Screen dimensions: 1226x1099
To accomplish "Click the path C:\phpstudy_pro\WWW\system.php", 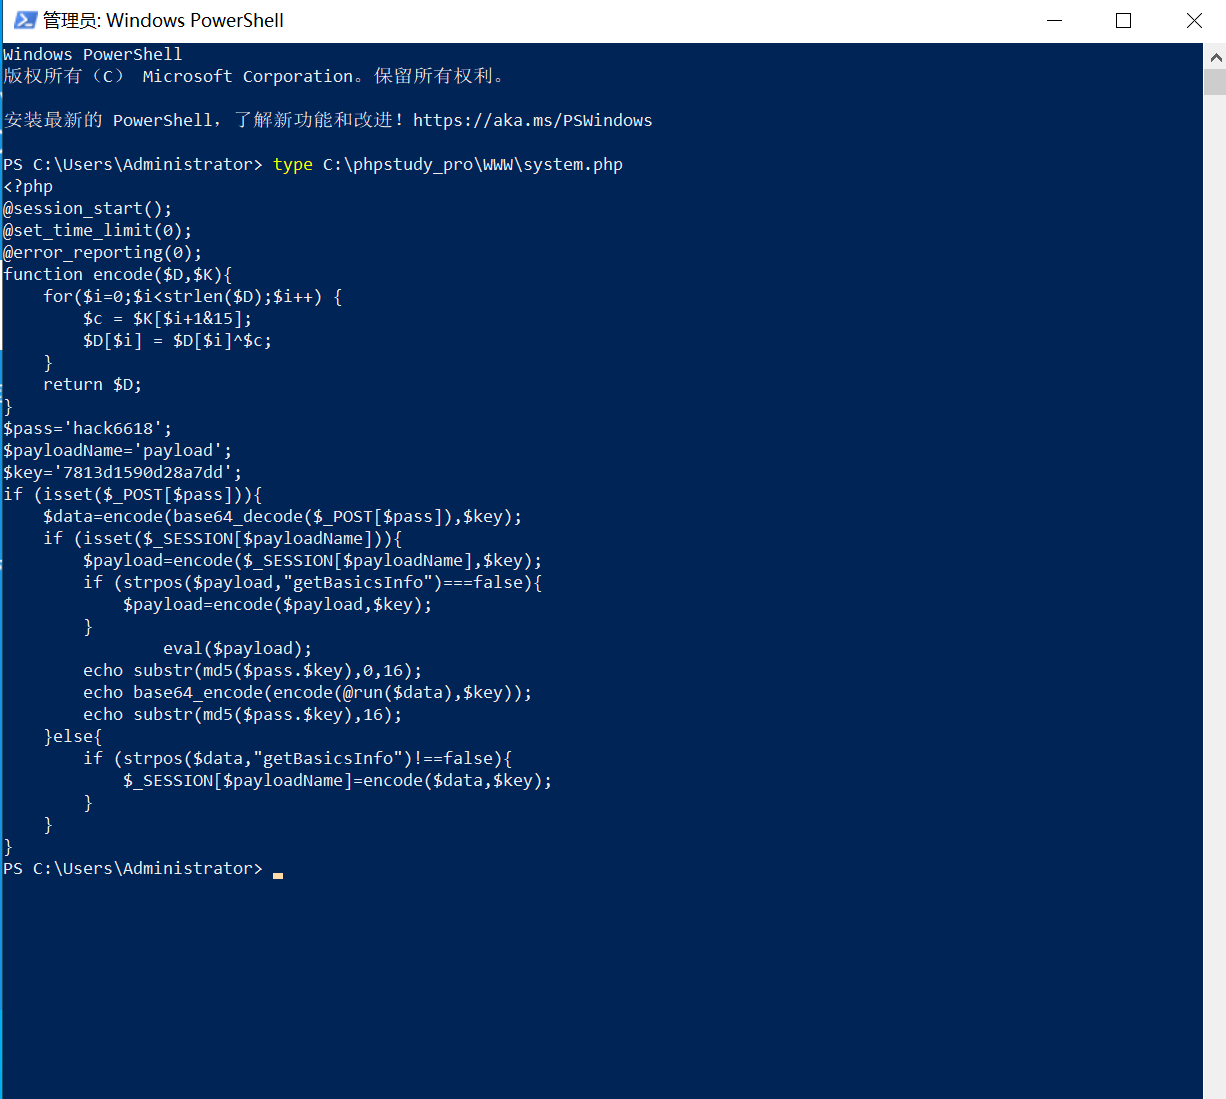I will 473,164.
